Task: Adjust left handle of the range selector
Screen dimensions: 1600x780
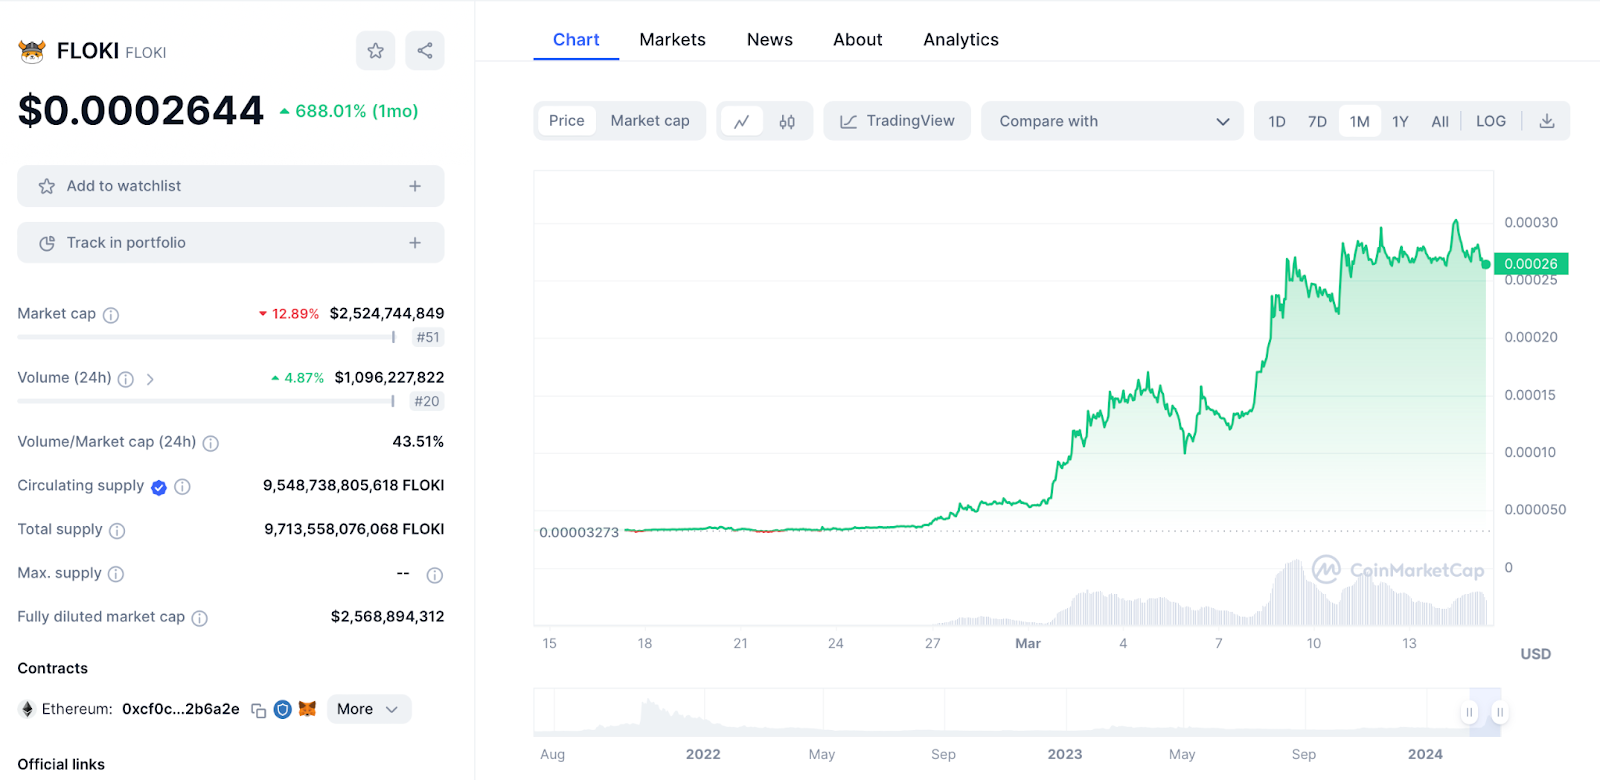Action: [1469, 712]
